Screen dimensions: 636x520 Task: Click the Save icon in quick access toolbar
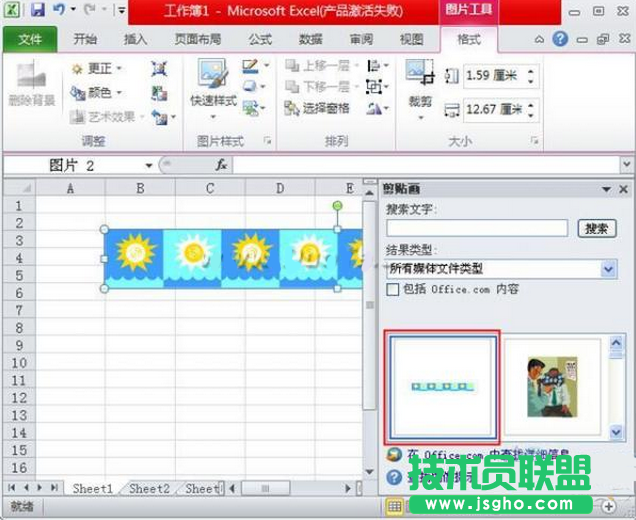37,10
